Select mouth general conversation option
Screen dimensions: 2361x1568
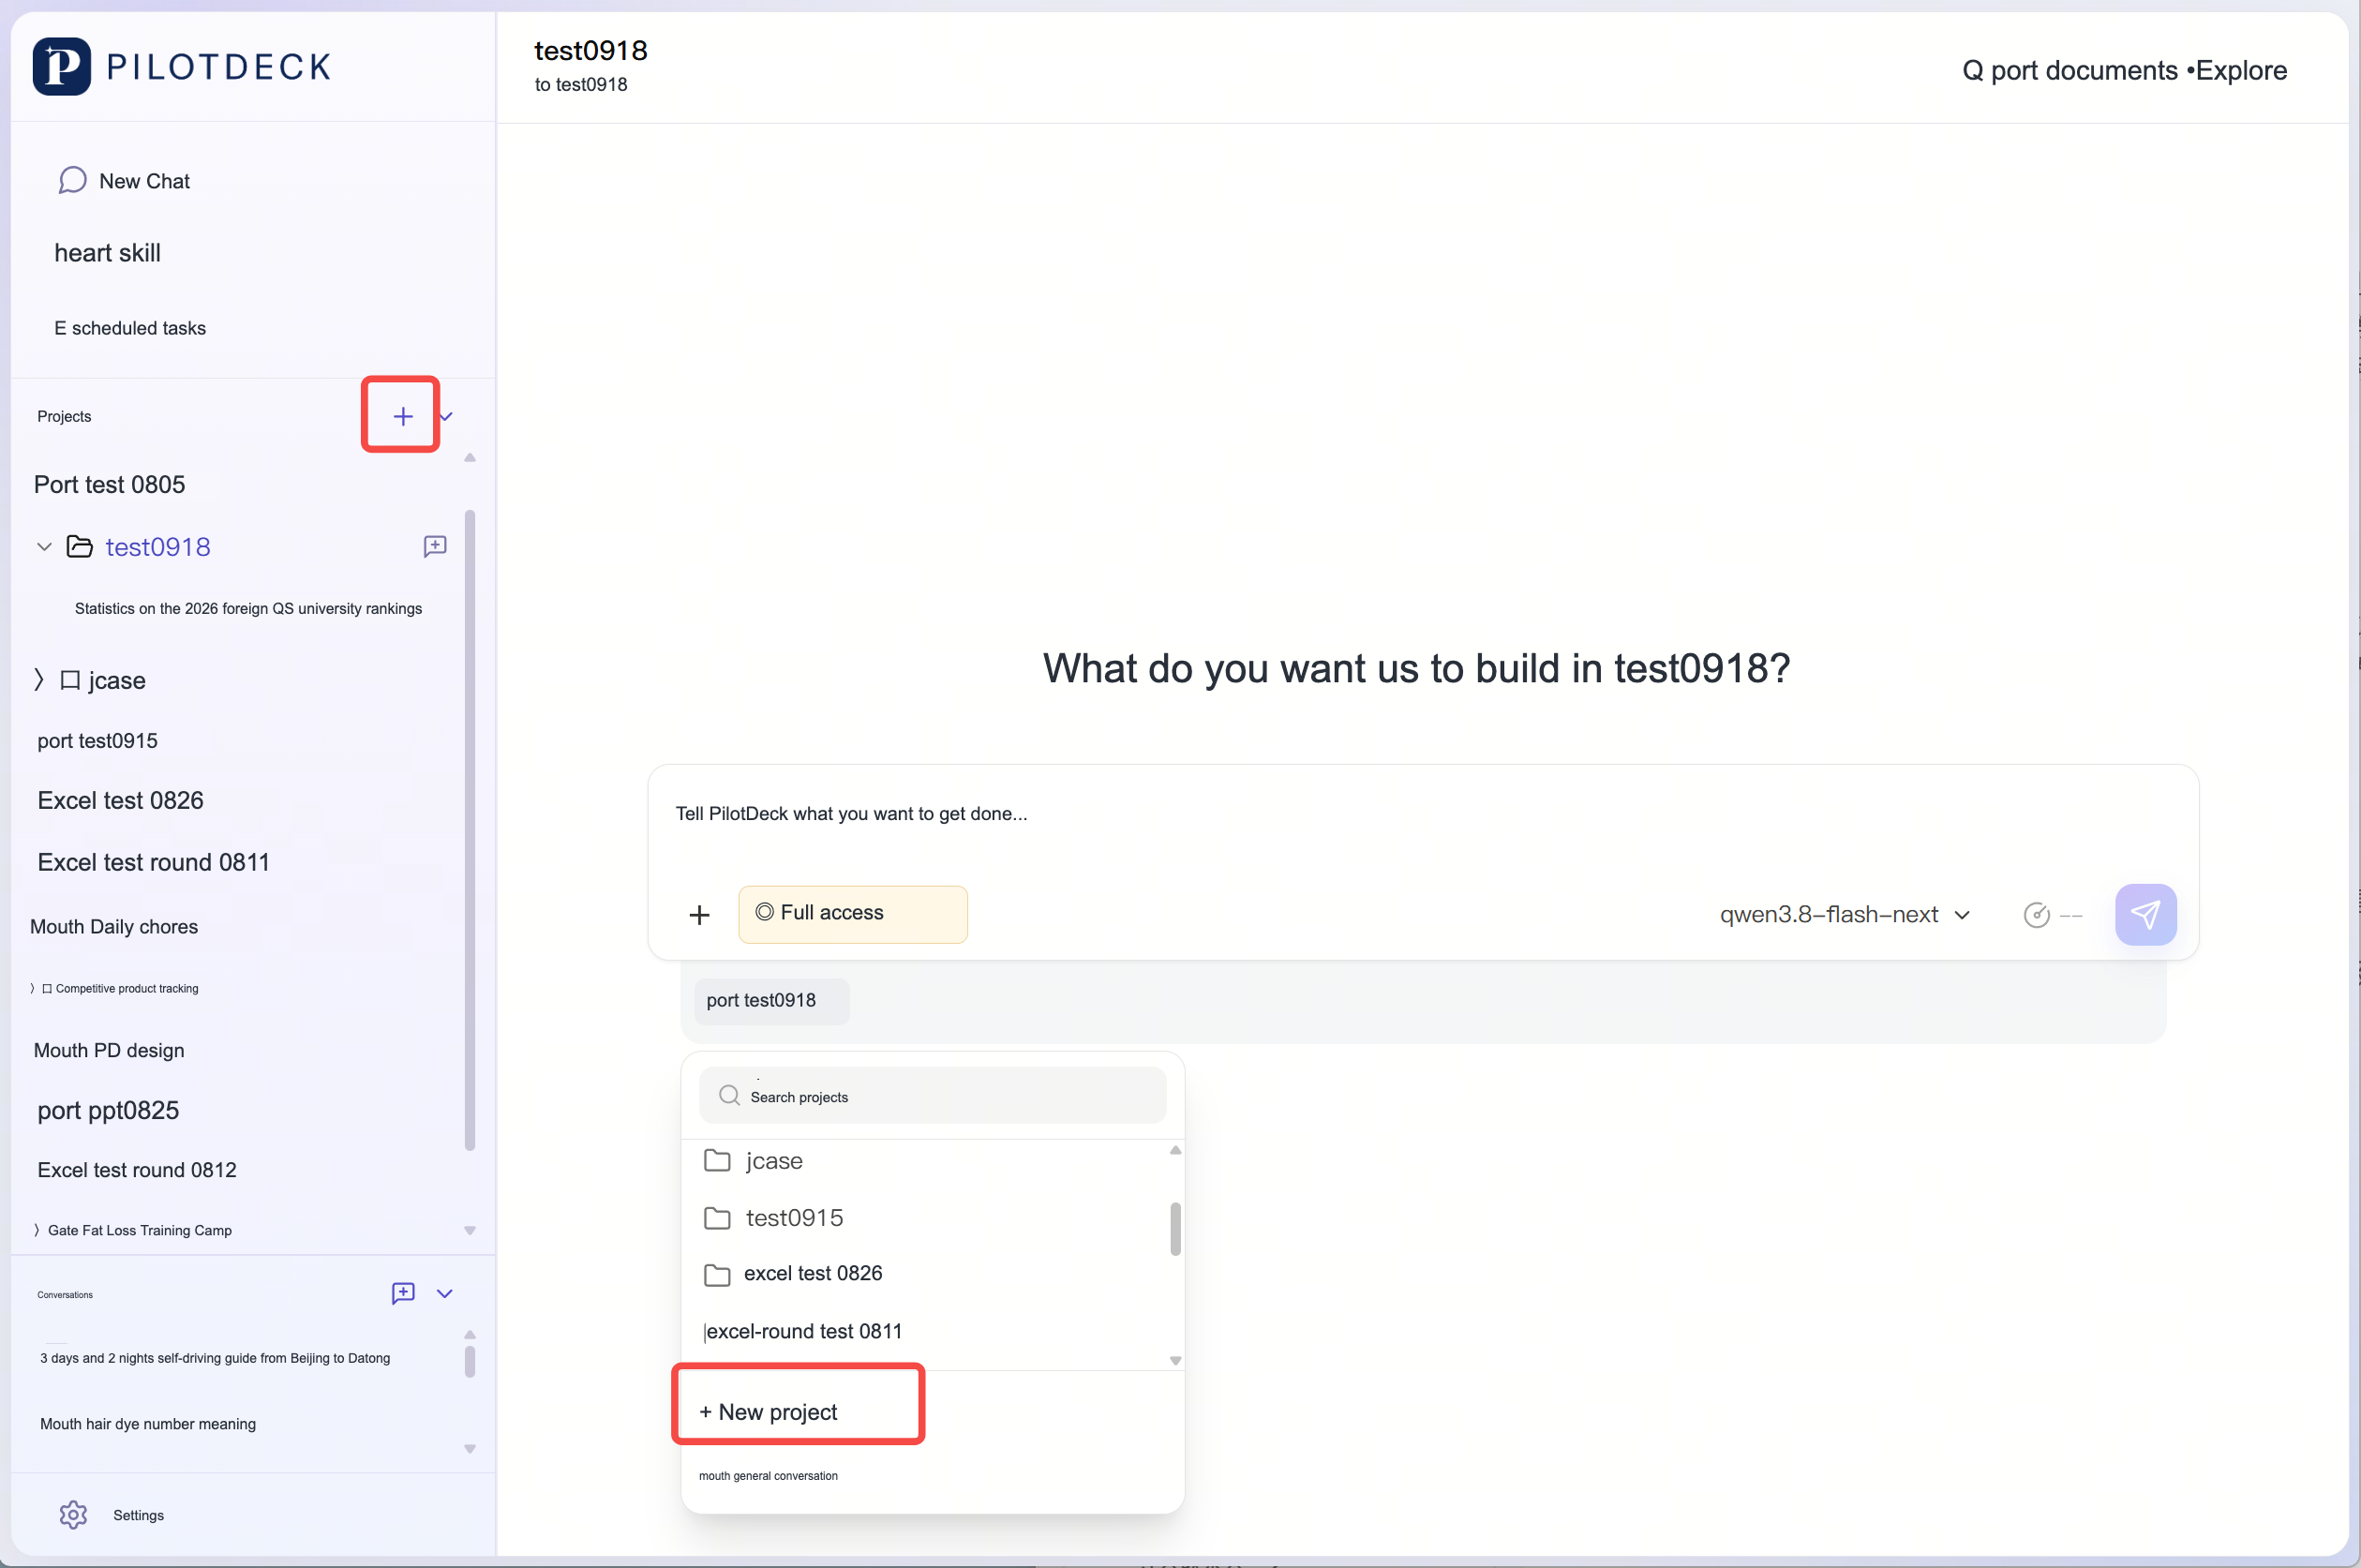pos(768,1475)
